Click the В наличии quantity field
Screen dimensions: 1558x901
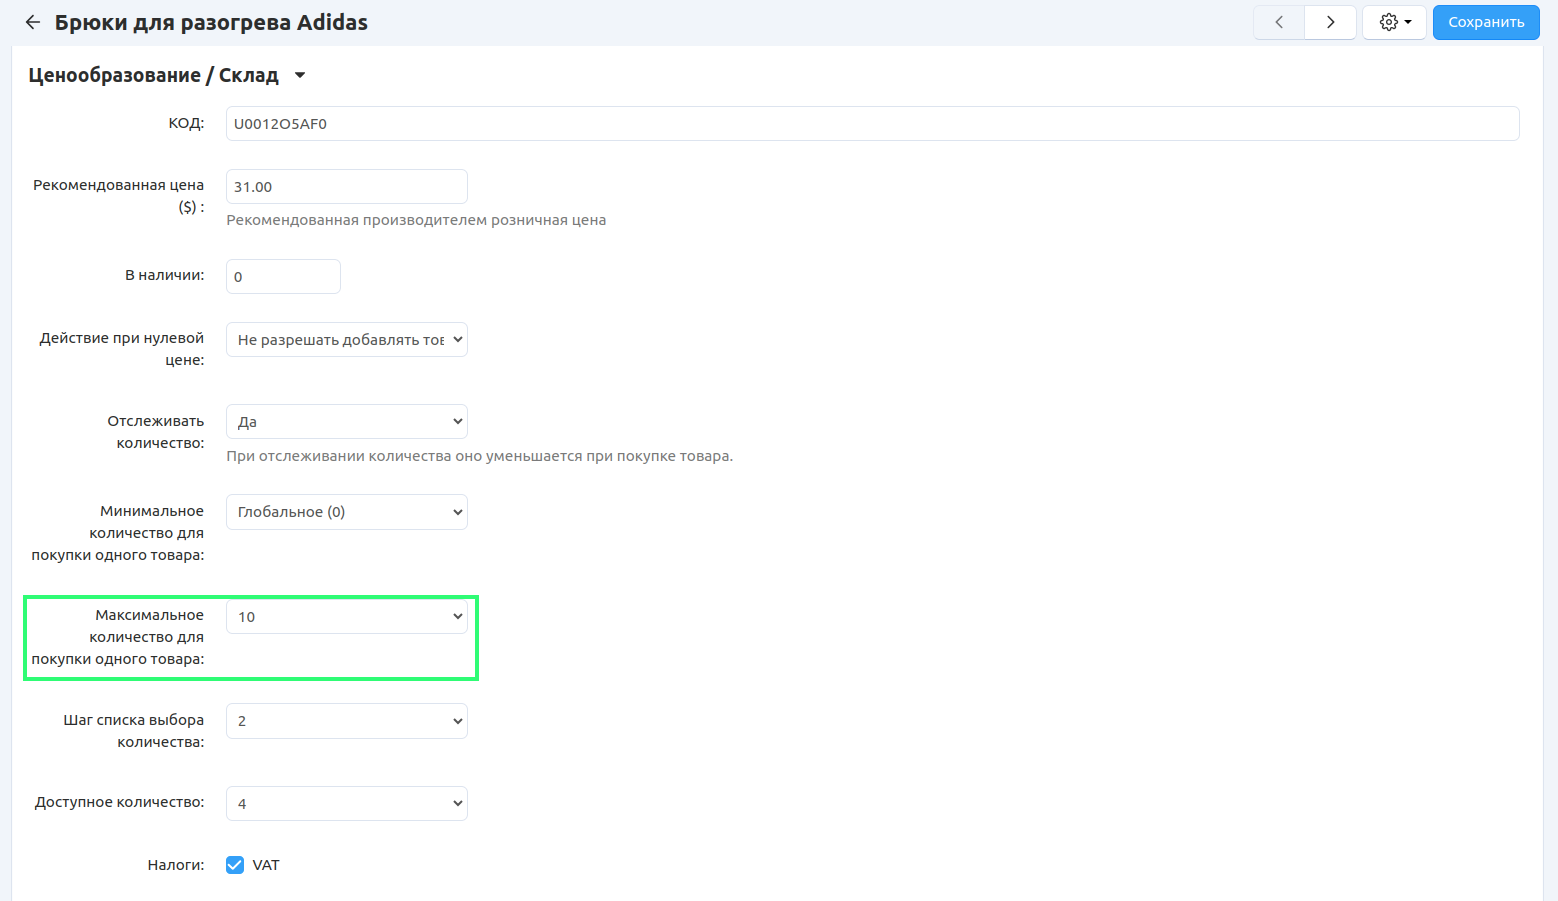[283, 277]
